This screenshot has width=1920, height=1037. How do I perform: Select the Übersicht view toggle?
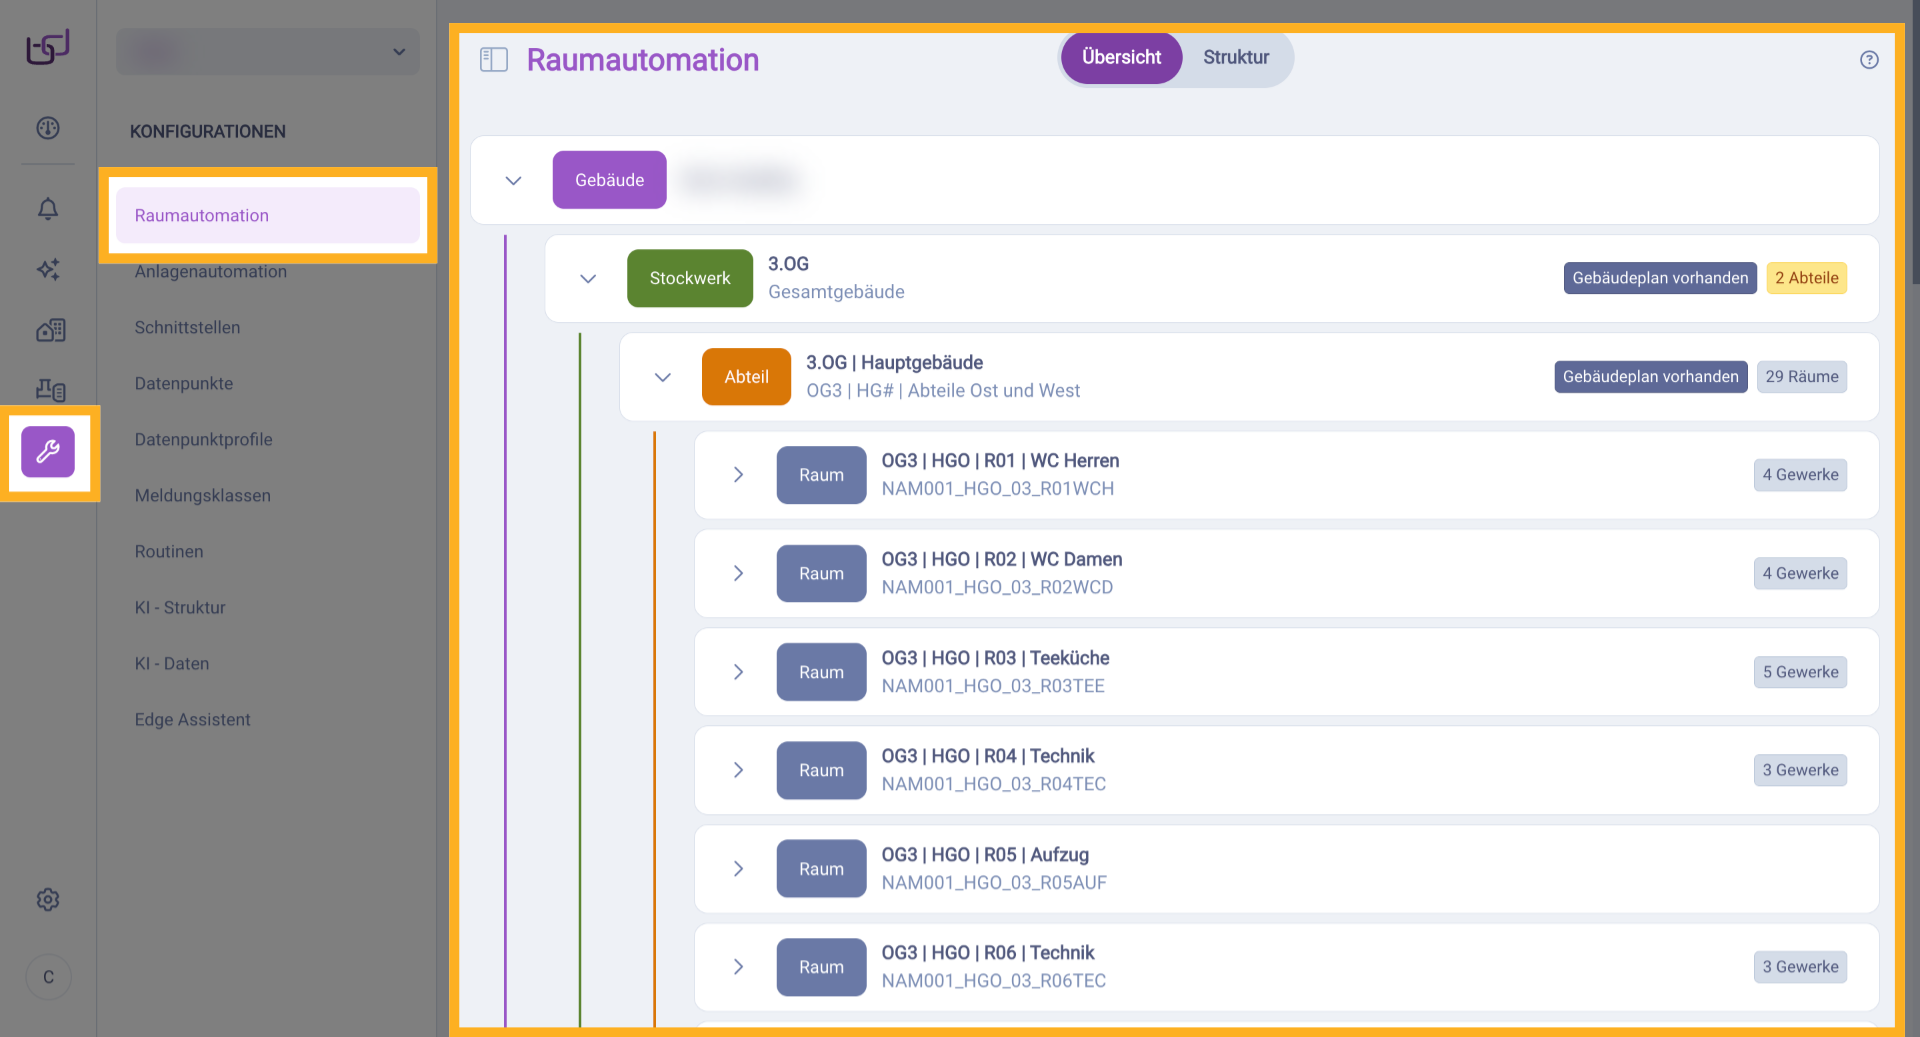1121,58
